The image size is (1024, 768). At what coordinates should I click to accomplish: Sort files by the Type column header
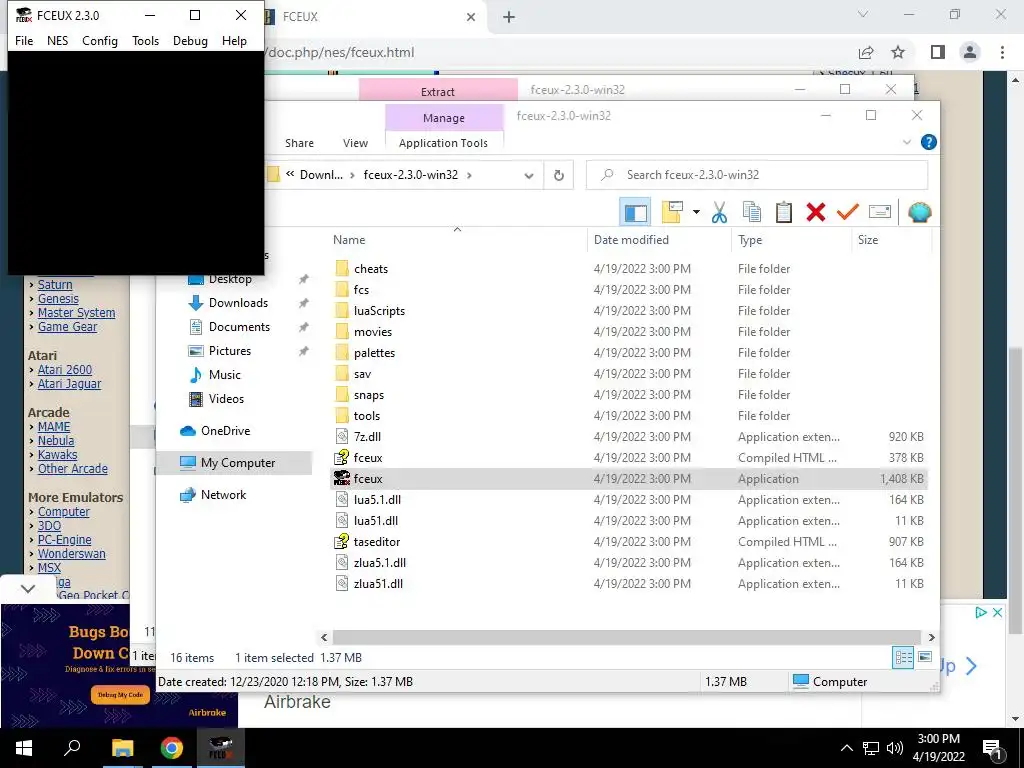click(x=750, y=240)
